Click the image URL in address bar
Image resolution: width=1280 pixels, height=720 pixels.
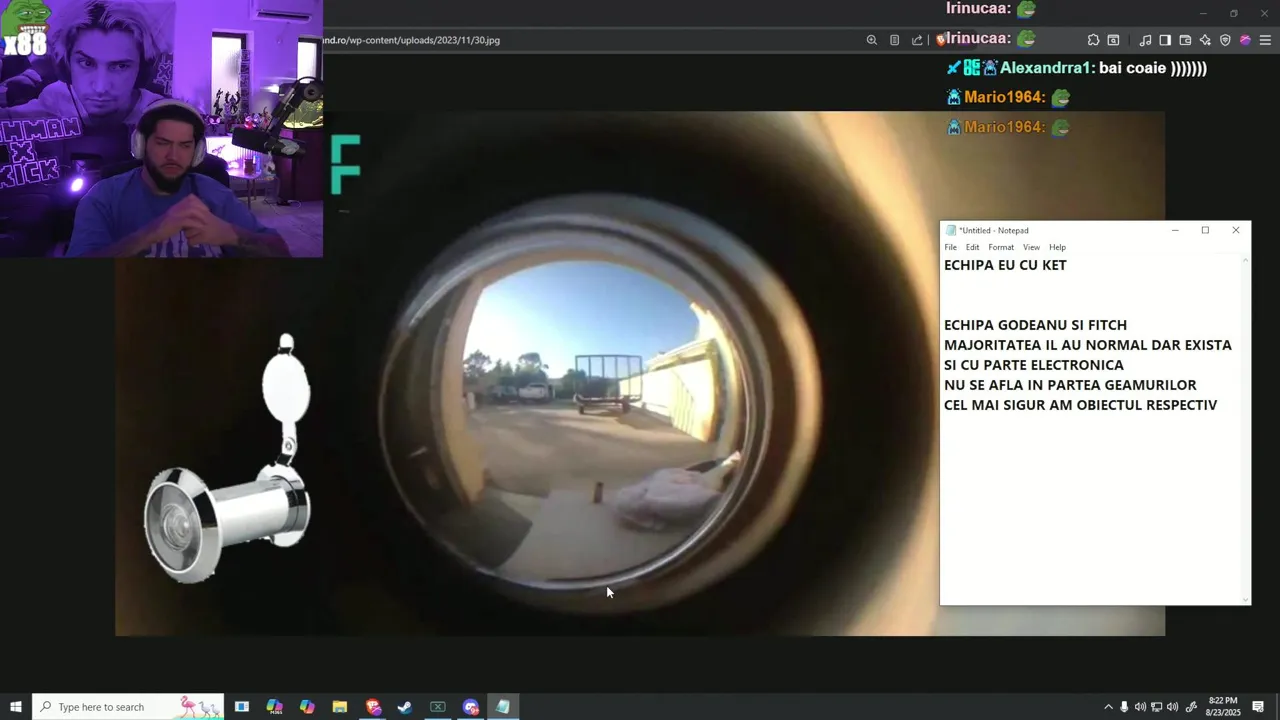coord(411,40)
